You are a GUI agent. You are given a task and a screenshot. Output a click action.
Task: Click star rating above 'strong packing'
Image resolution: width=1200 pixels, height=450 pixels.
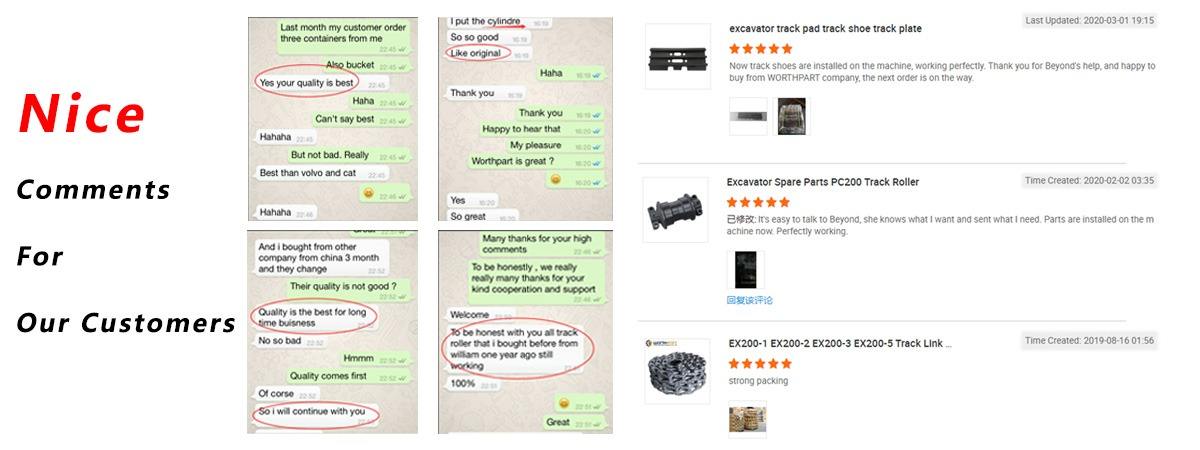[x=760, y=363]
